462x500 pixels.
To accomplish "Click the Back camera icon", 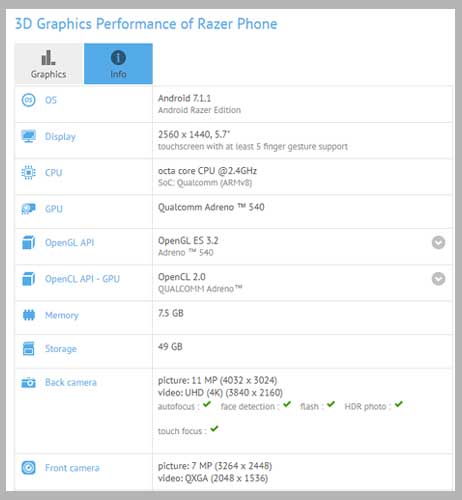I will [28, 382].
